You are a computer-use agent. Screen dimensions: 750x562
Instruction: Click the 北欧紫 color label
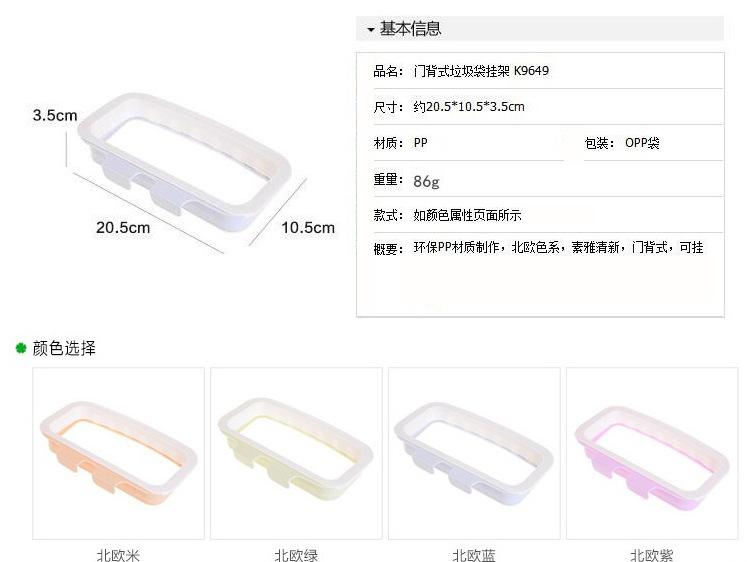point(652,555)
